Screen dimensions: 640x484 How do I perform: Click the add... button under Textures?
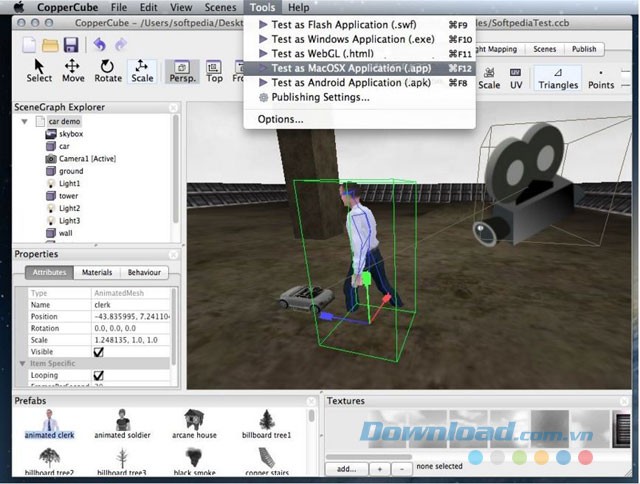(346, 468)
